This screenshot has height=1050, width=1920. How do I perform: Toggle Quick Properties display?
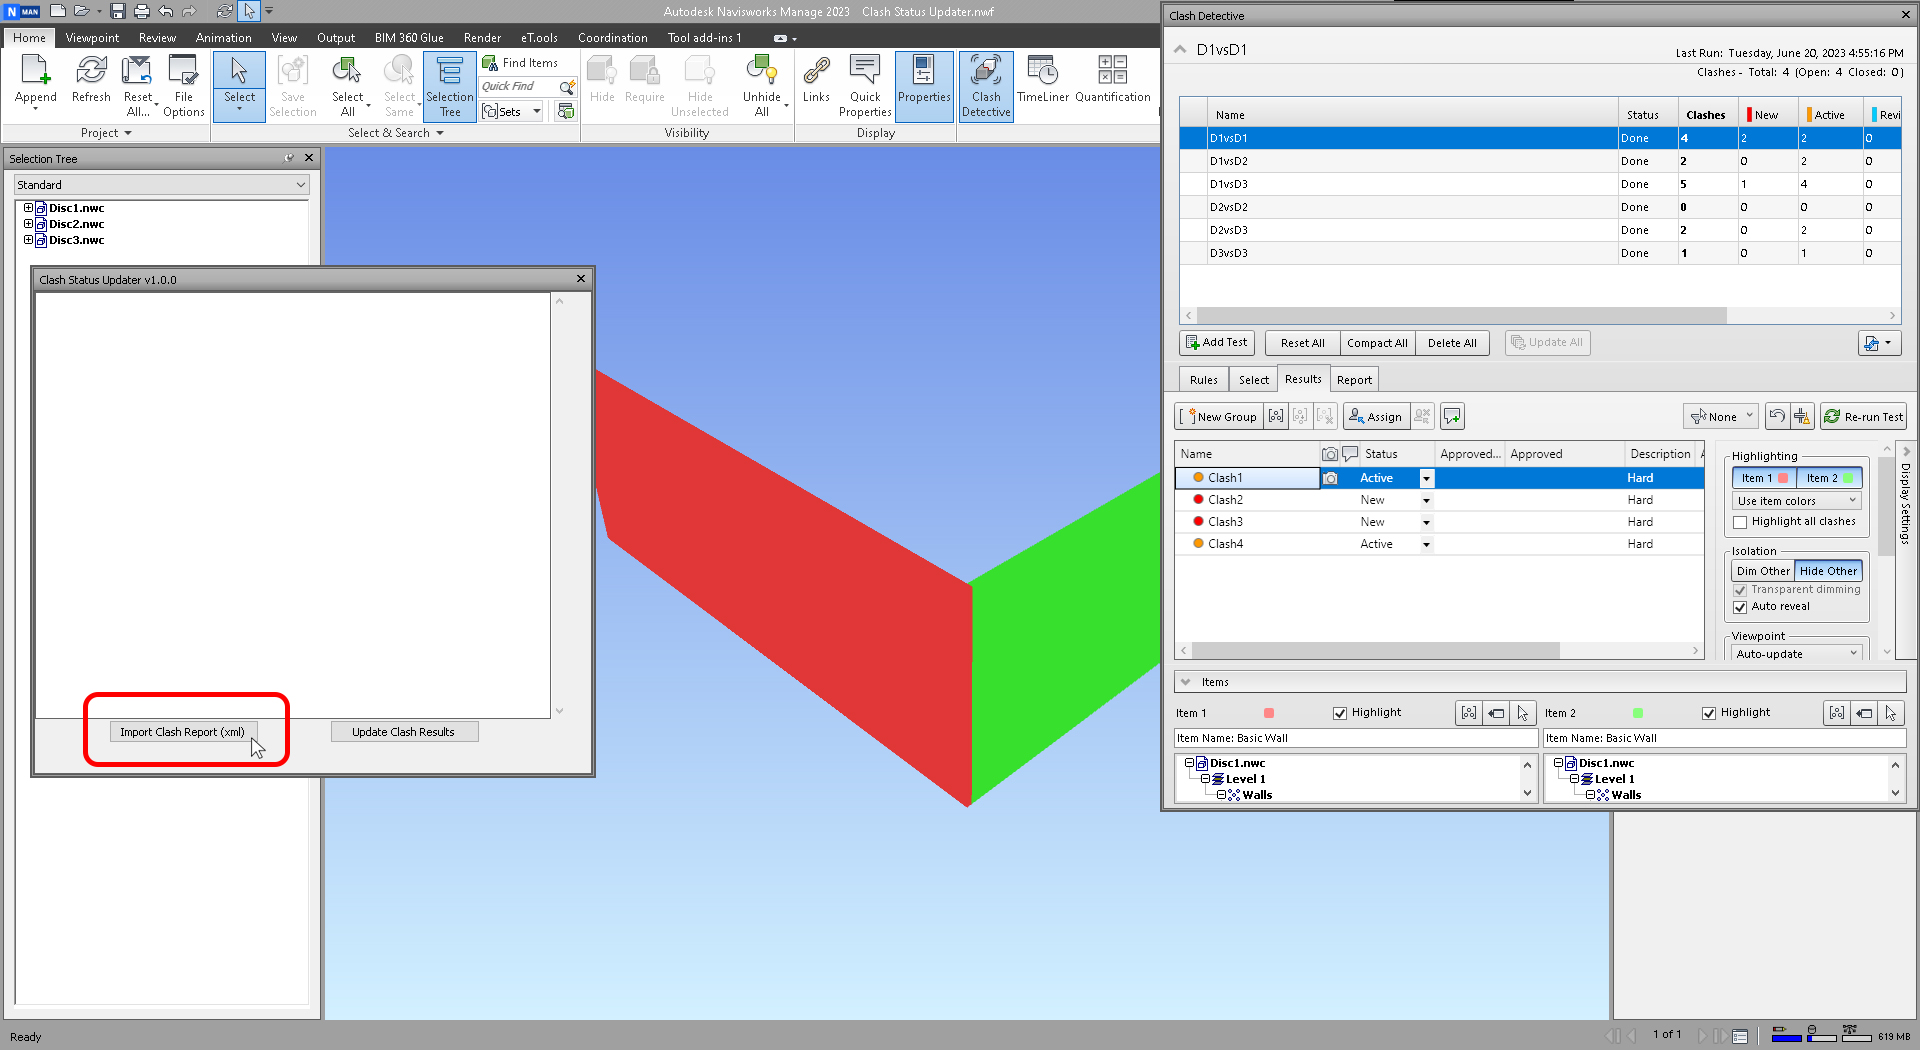click(865, 86)
